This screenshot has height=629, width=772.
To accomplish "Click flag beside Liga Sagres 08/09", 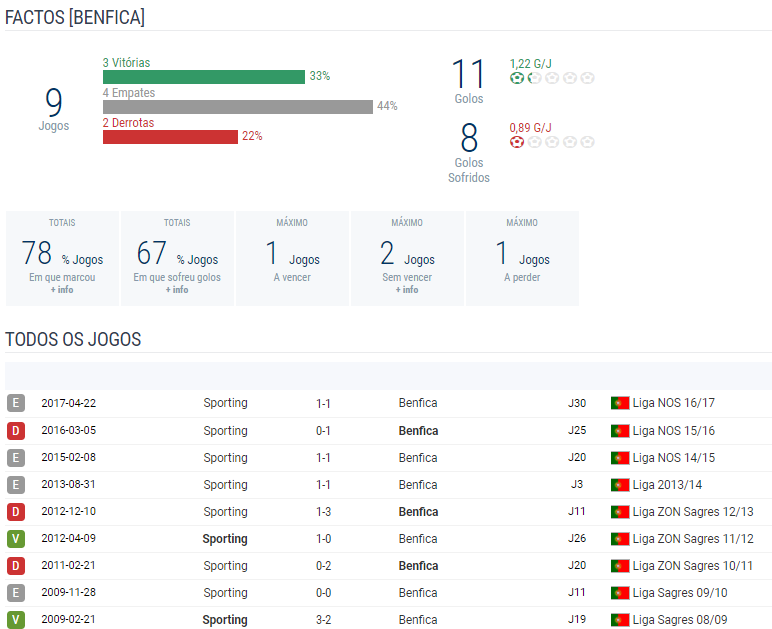I will 620,620.
